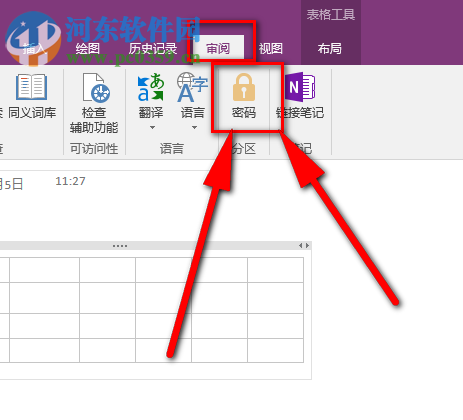Open the 绘图 ribbon tab
Image resolution: width=463 pixels, height=420 pixels.
(x=87, y=49)
